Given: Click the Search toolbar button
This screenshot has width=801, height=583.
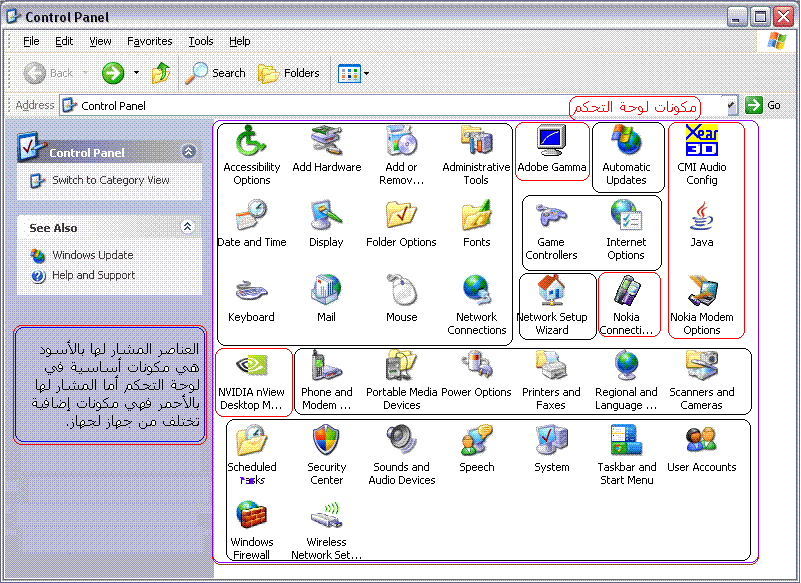Looking at the screenshot, I should tap(216, 73).
